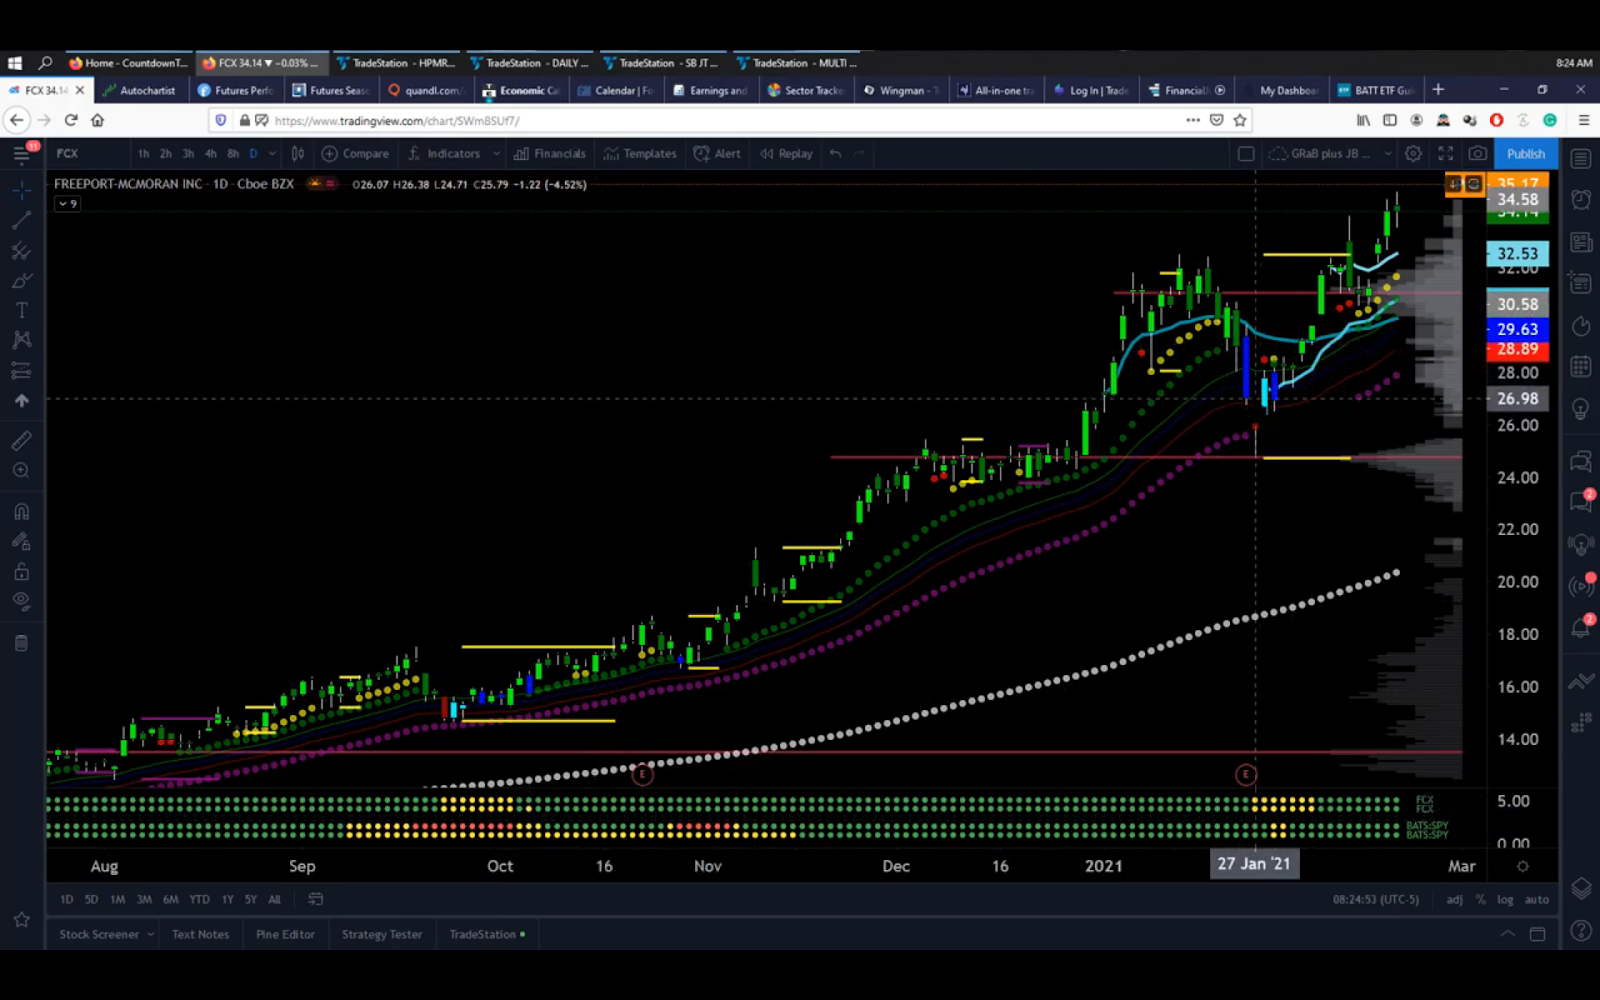Open indicator Templates
Screen dimensions: 1600x1000
(640, 154)
